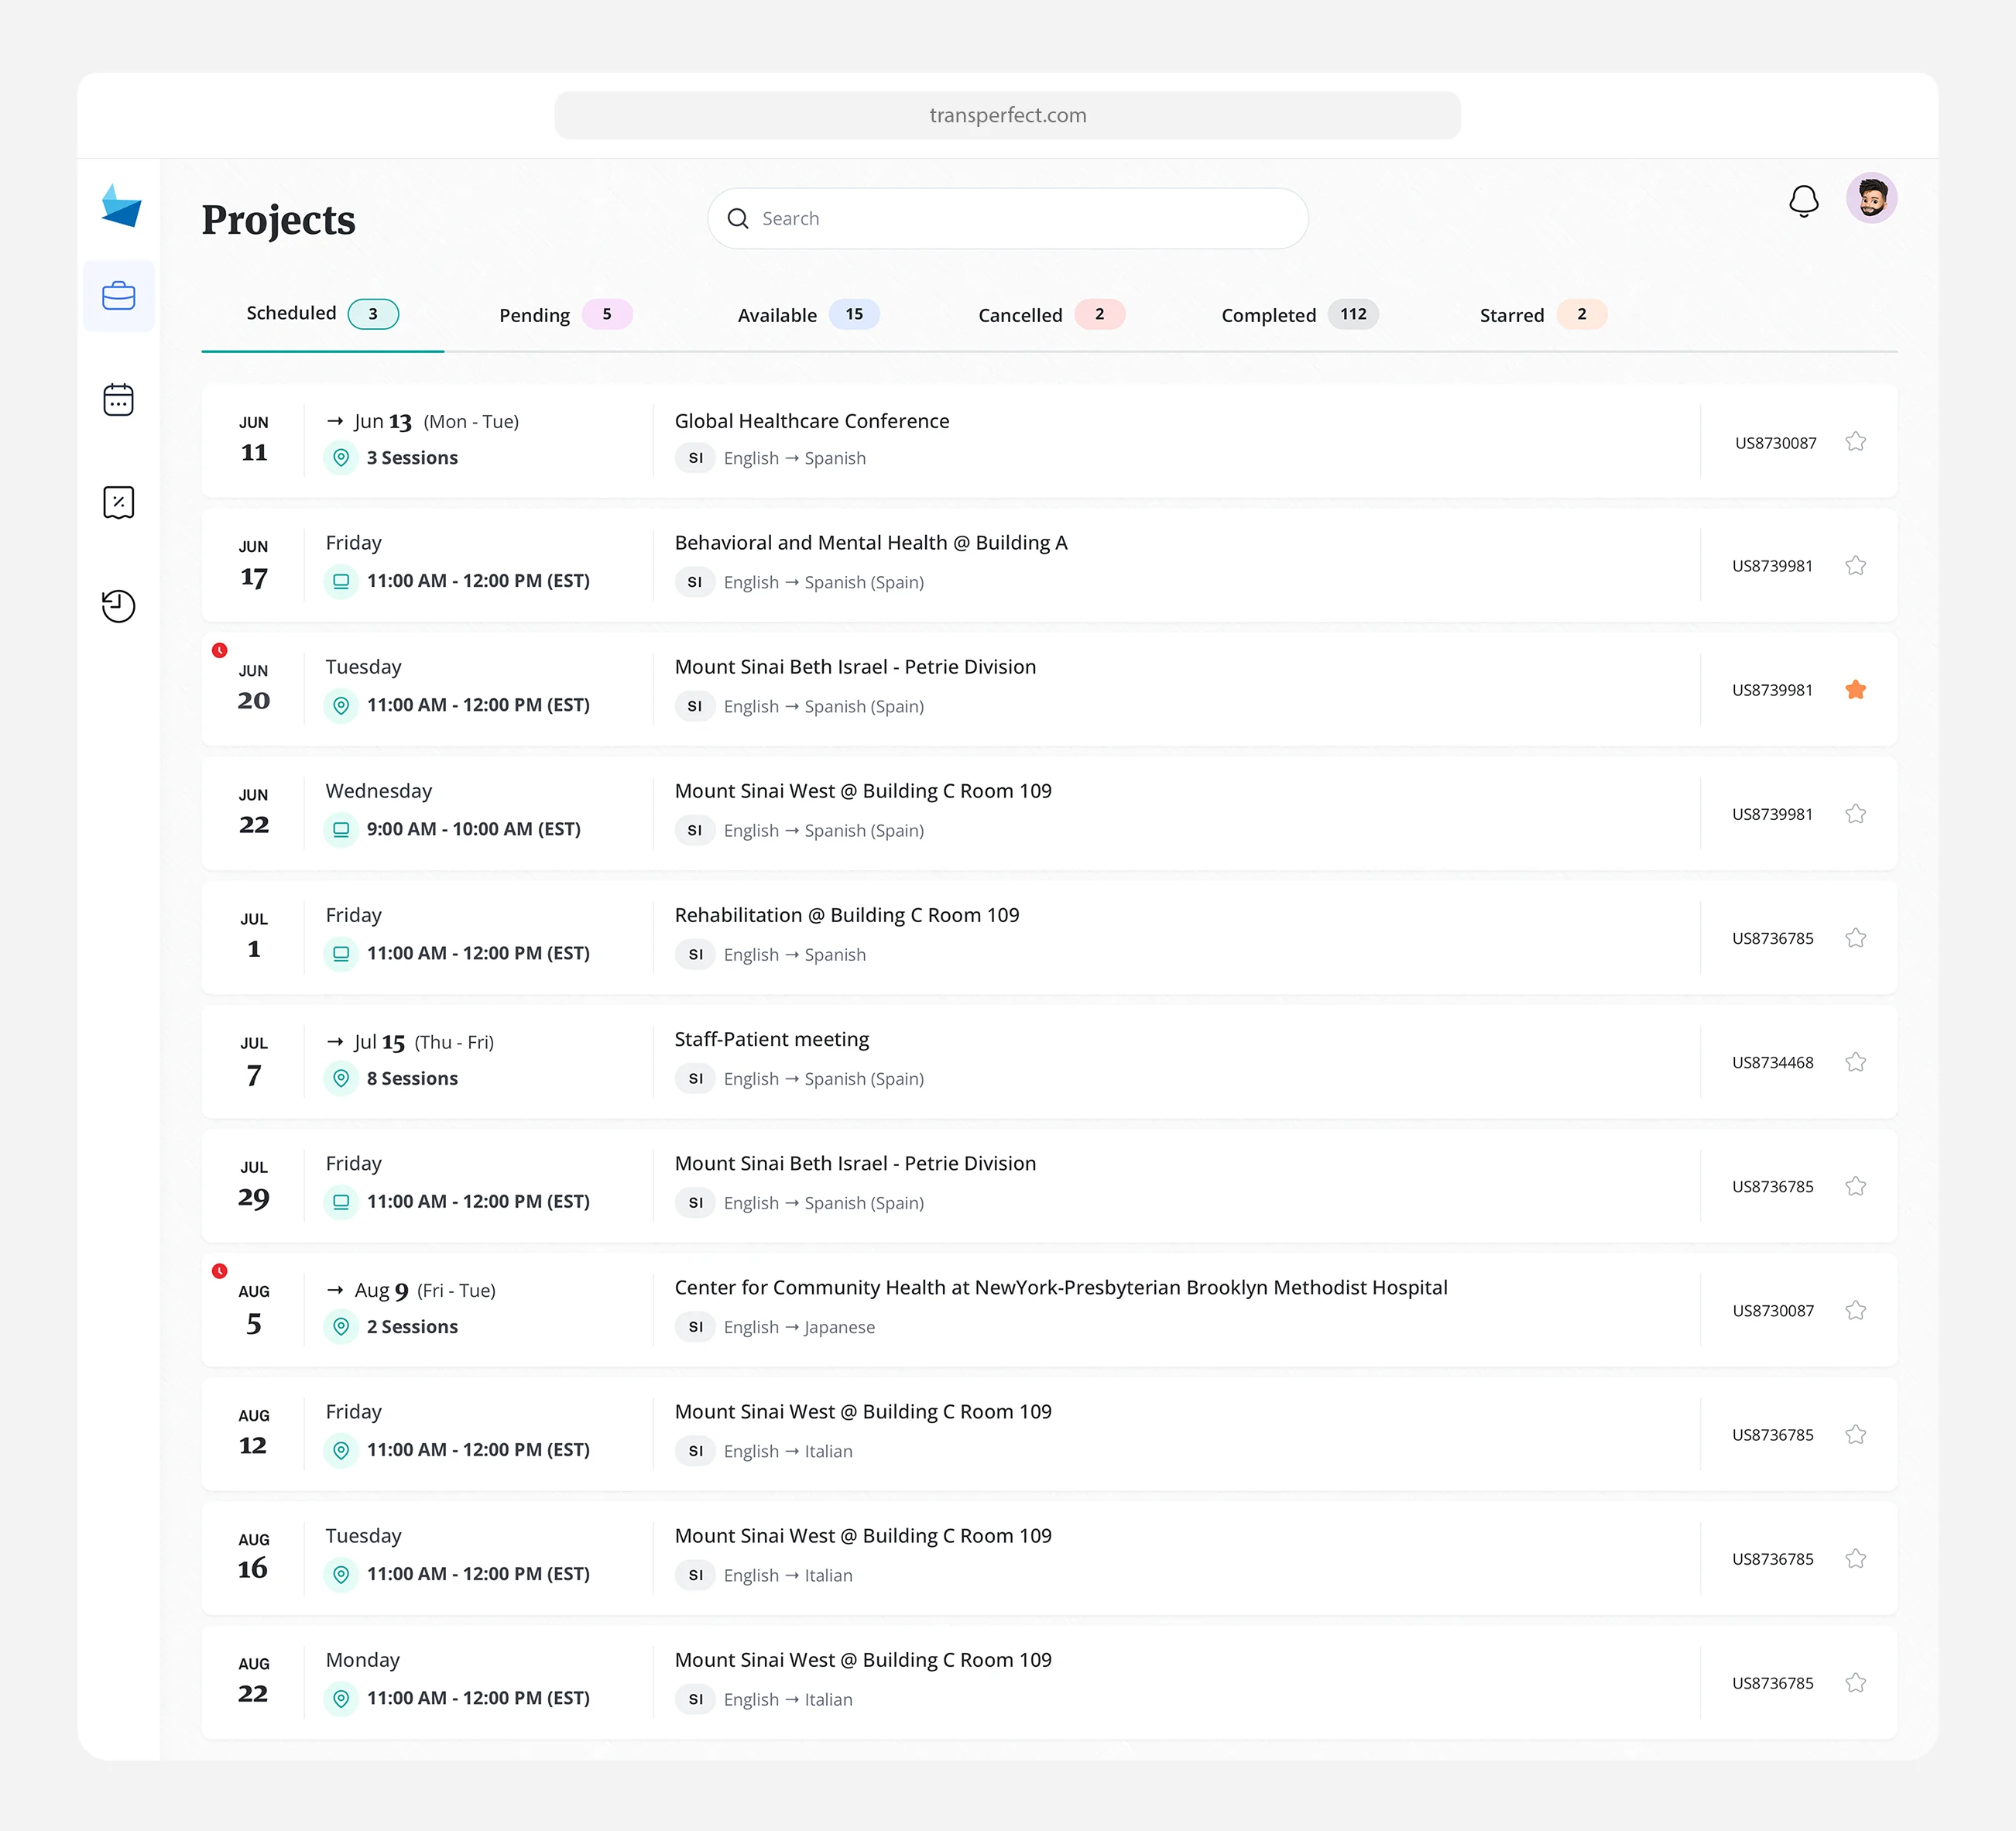This screenshot has height=1831, width=2016.
Task: Open Center for Community Health project title
Action: click(1060, 1288)
